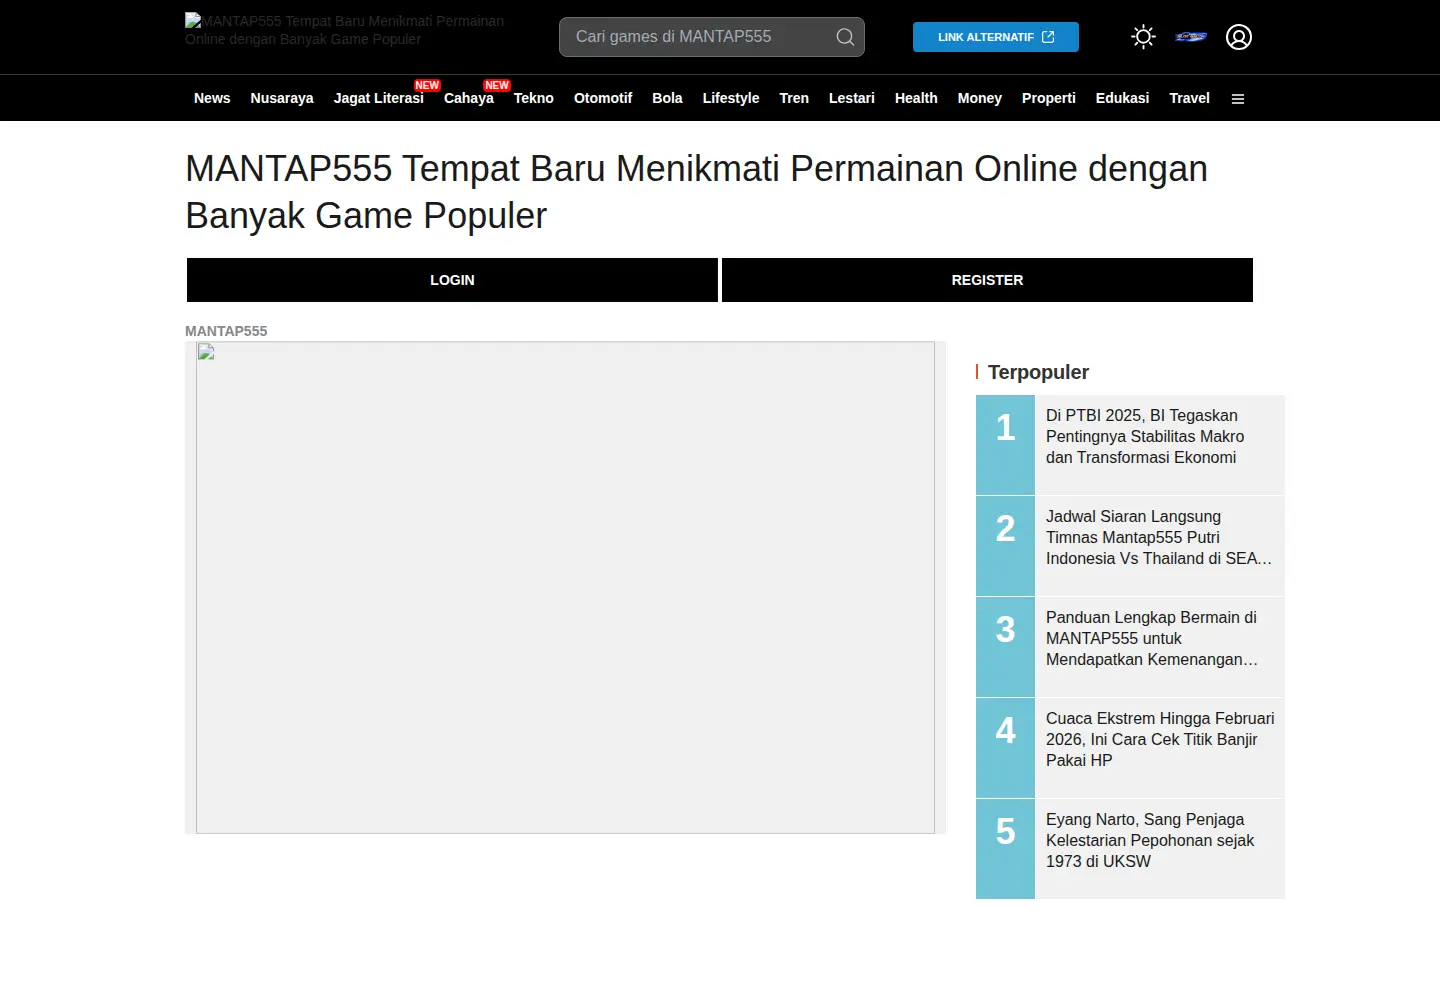The image size is (1440, 1000).
Task: Go to the Nusaraya section
Action: [282, 98]
